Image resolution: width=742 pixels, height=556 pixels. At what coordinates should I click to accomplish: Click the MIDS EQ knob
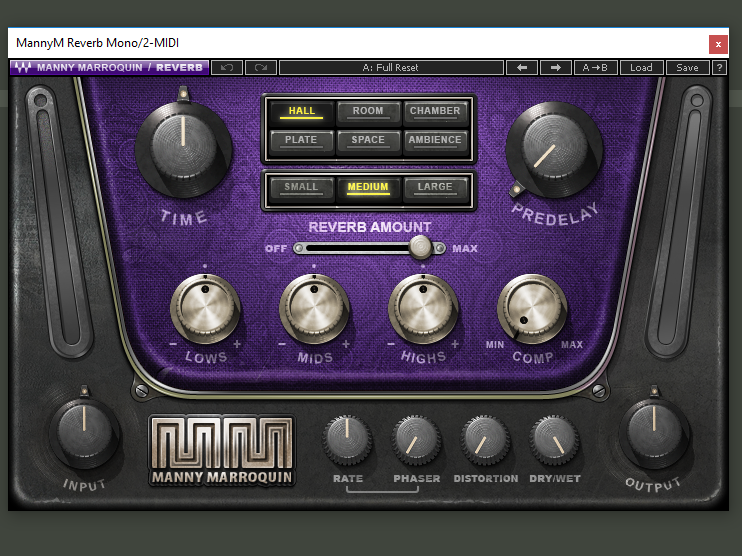(314, 308)
